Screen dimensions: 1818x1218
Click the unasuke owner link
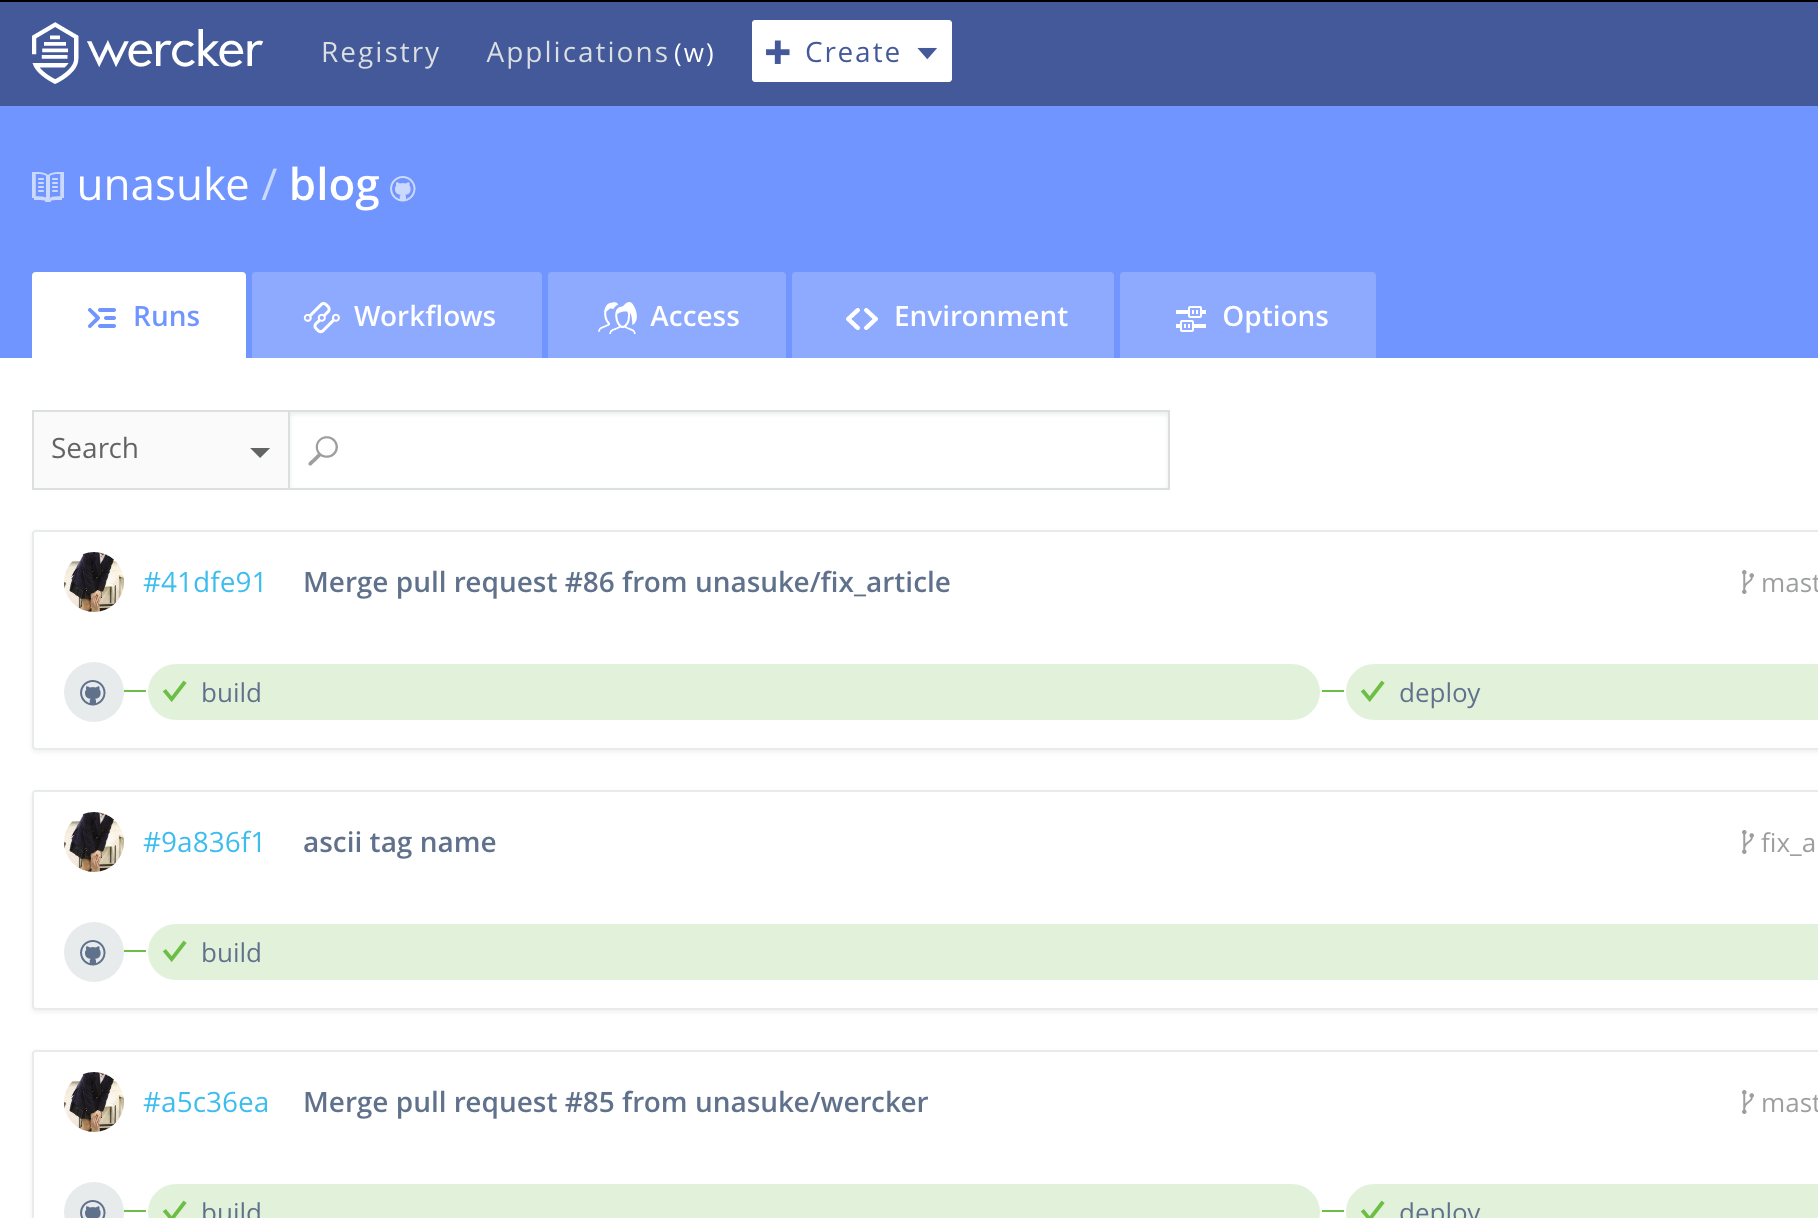163,185
